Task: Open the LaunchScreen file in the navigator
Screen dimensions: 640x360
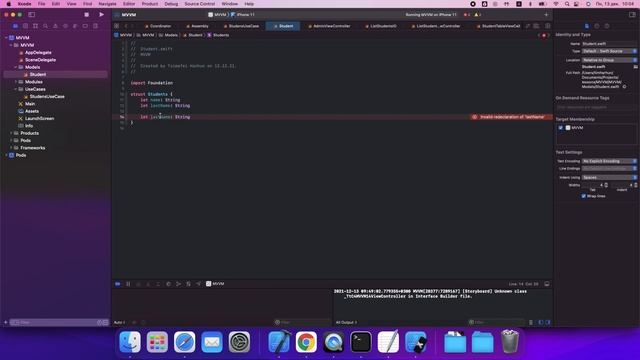Action: [39, 119]
